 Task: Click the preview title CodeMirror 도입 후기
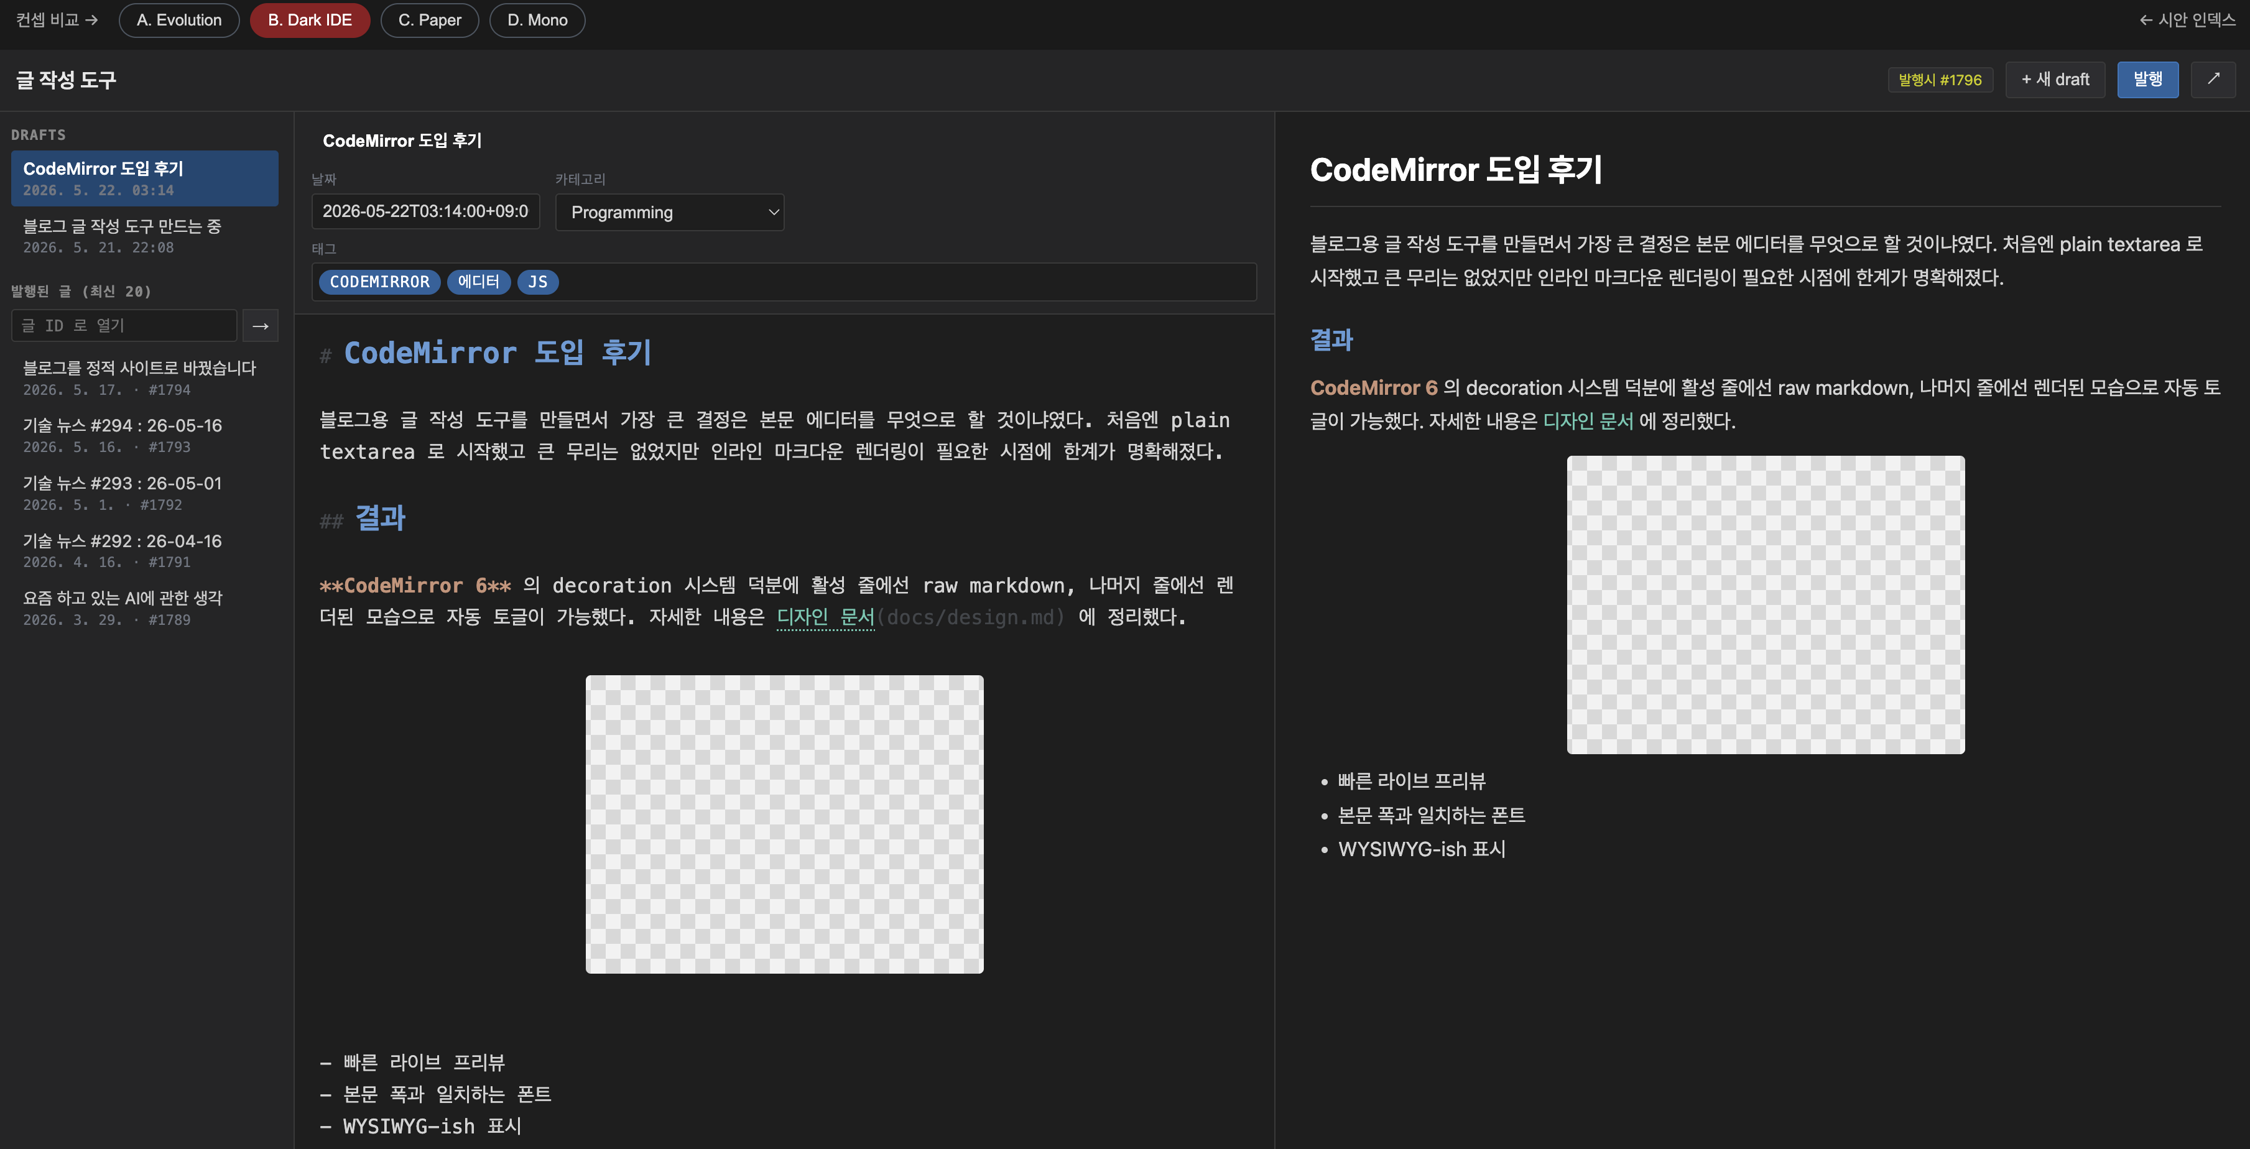[x=1456, y=170]
